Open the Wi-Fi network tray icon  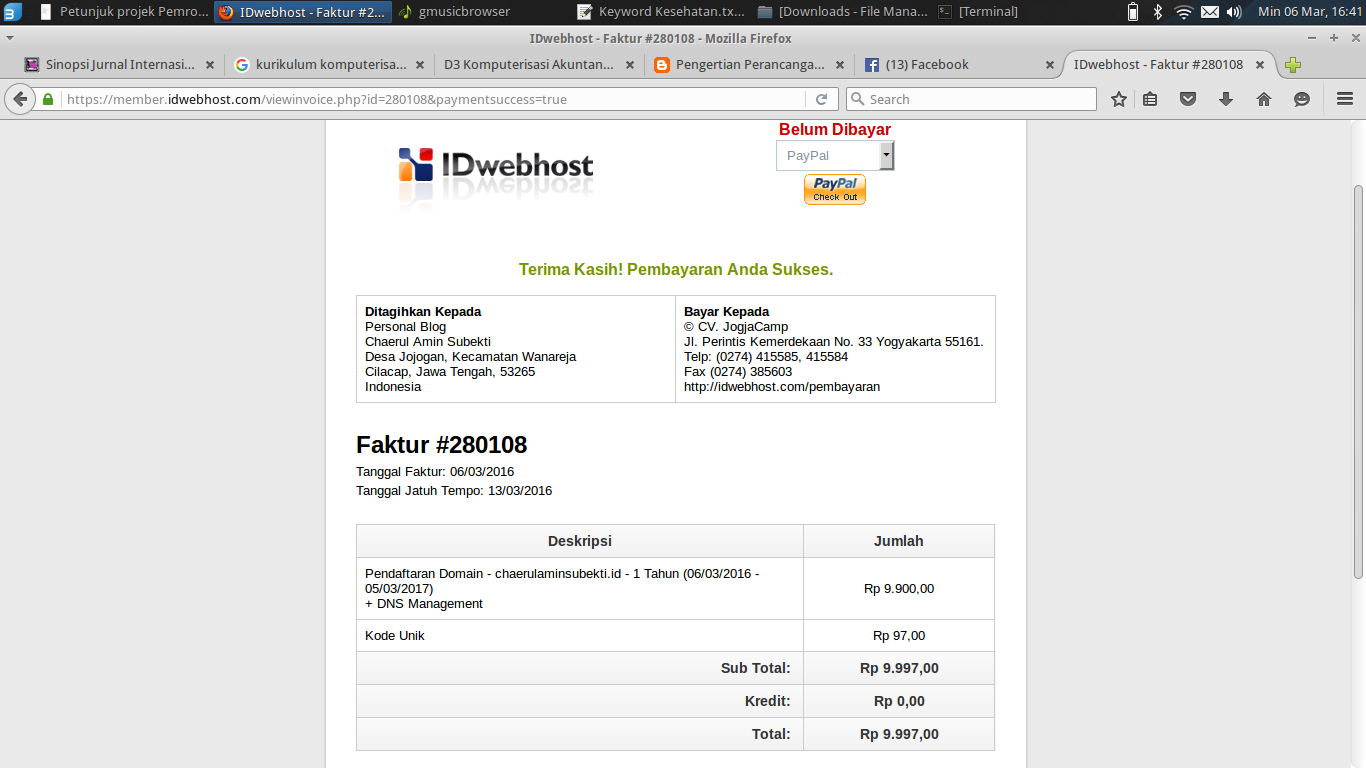point(1184,12)
